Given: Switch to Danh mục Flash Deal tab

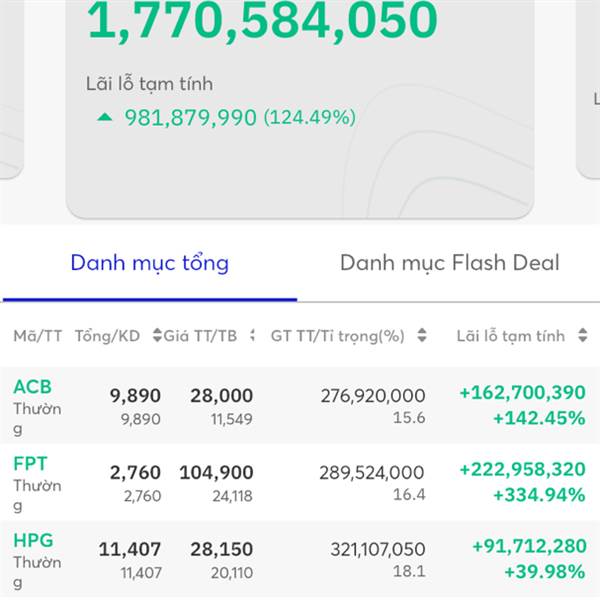Looking at the screenshot, I should pos(450,263).
